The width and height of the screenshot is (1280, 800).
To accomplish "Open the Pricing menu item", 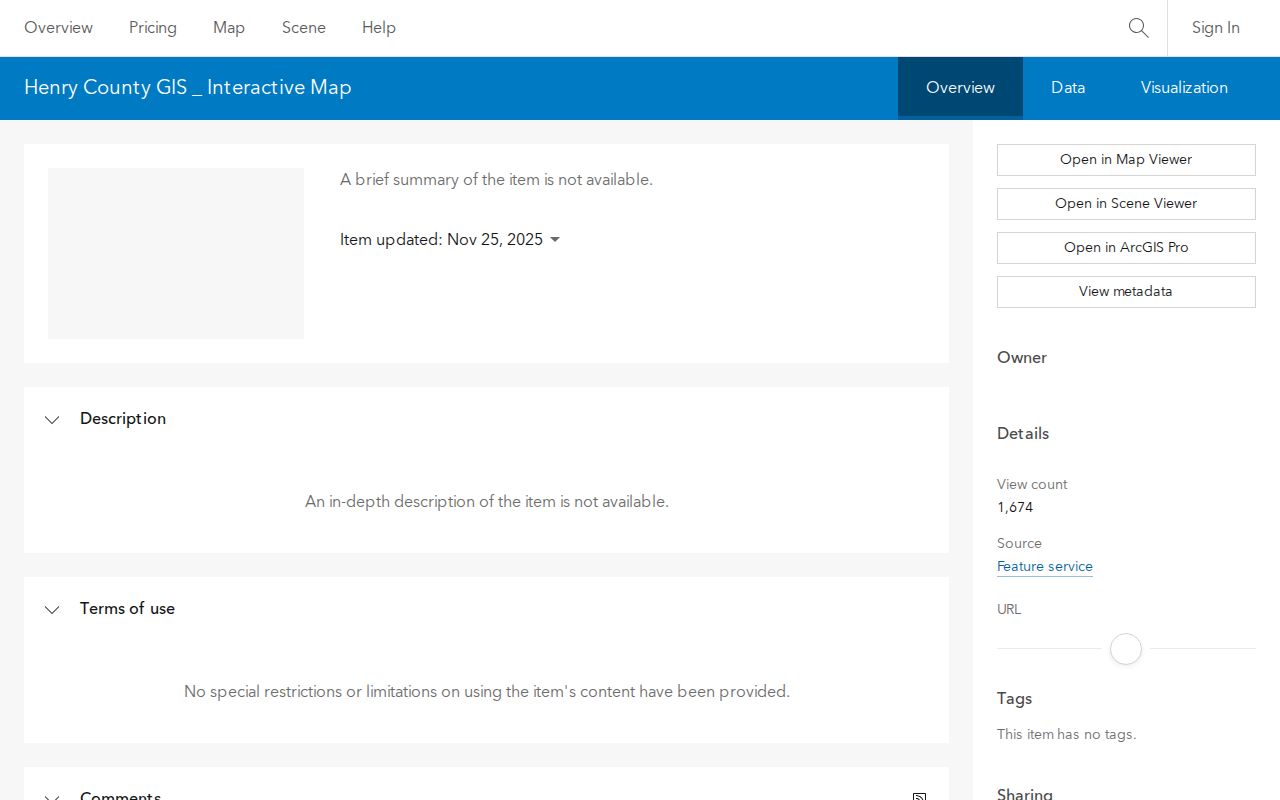I will point(153,28).
